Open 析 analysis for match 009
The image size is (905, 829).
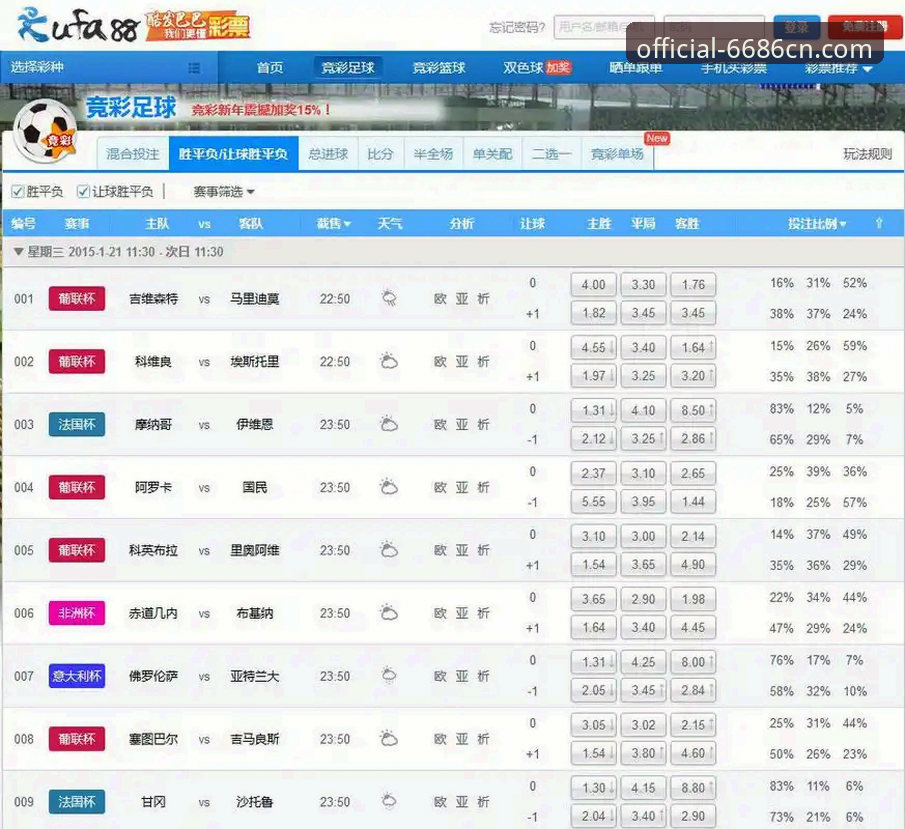483,802
